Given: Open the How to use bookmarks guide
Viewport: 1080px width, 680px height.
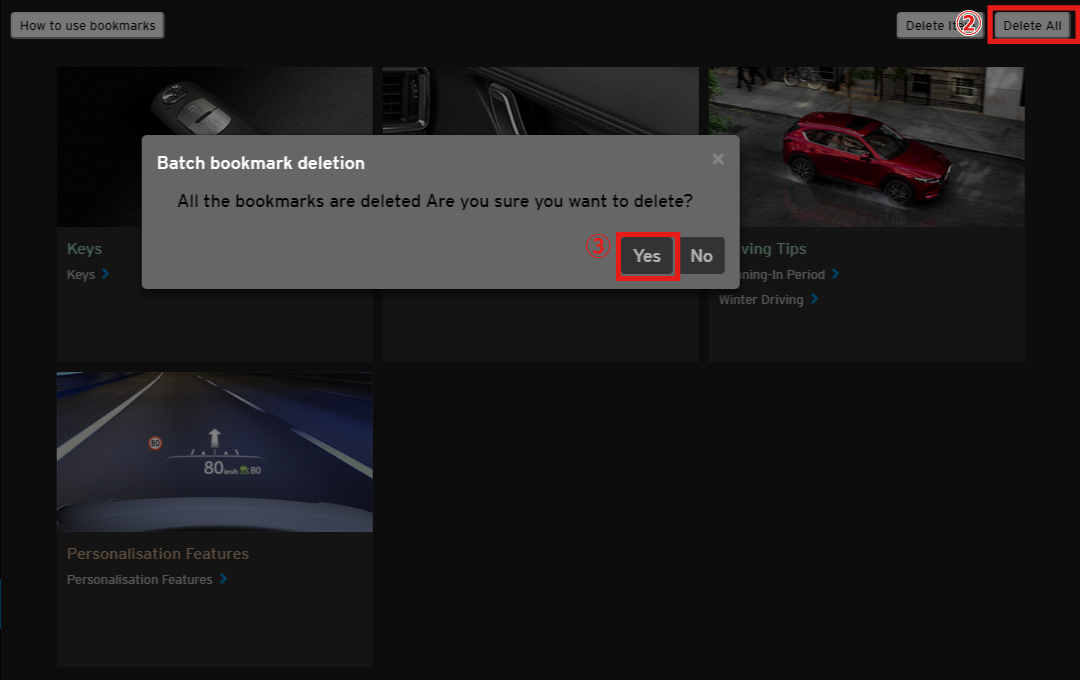Looking at the screenshot, I should click(x=87, y=26).
